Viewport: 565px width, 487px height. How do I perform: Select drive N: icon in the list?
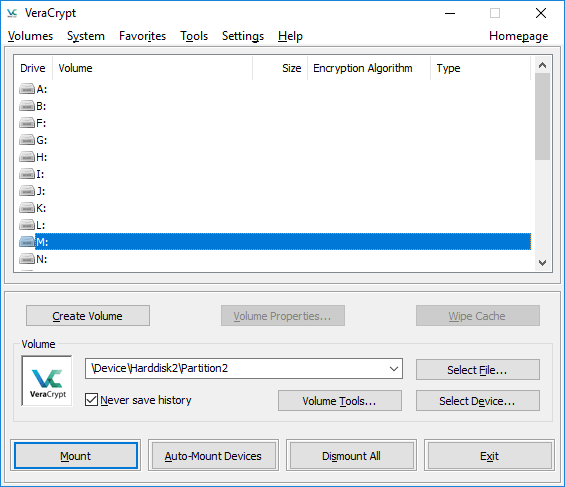(x=27, y=259)
